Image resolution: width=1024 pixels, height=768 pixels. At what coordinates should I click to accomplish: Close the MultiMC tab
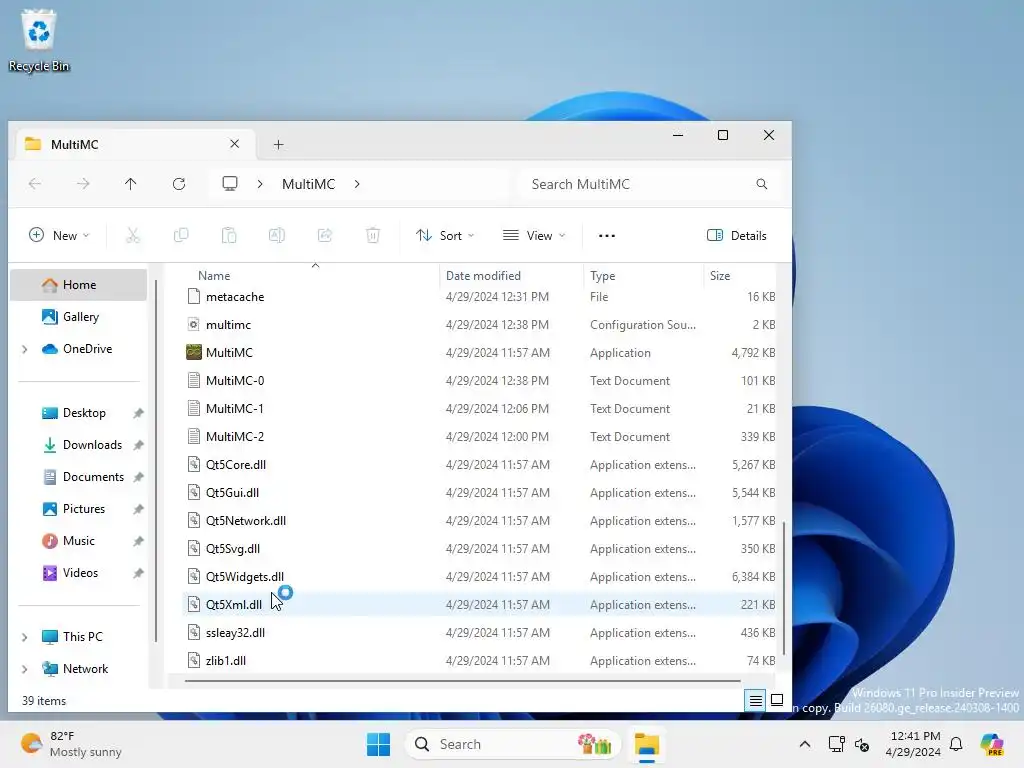point(234,144)
